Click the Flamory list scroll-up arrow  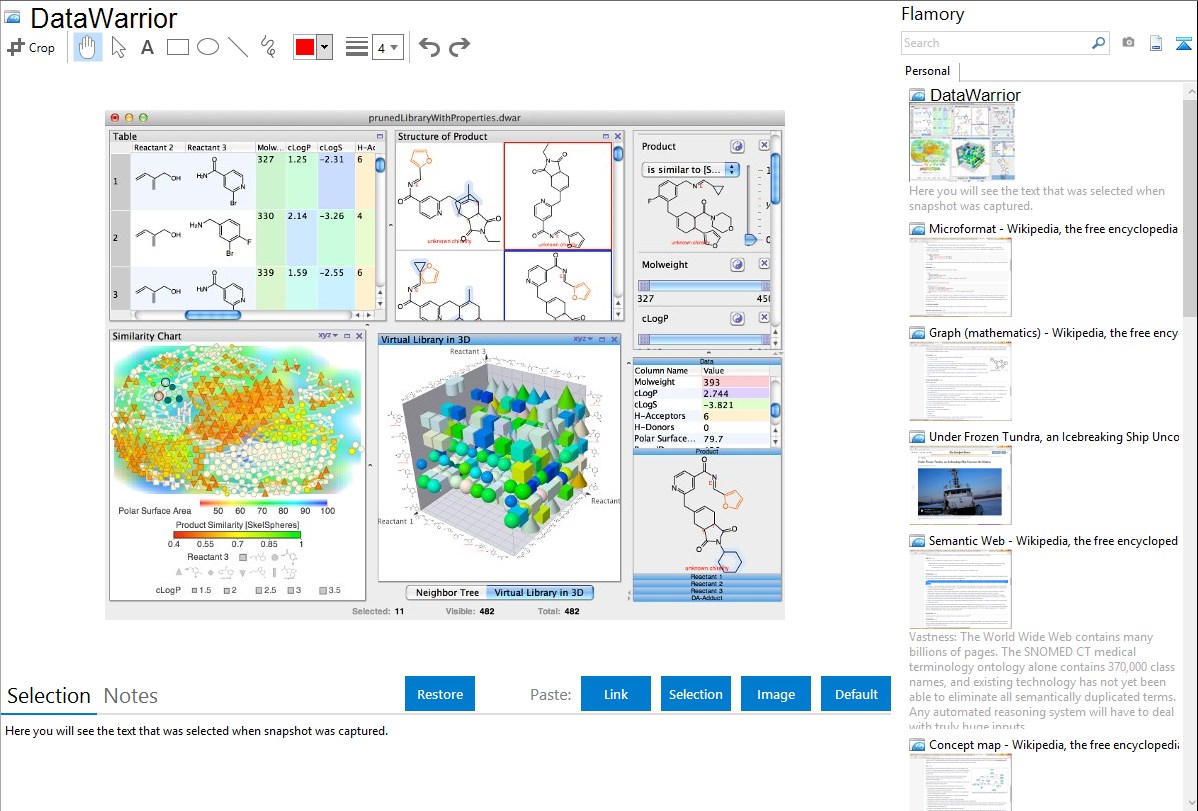click(1191, 92)
